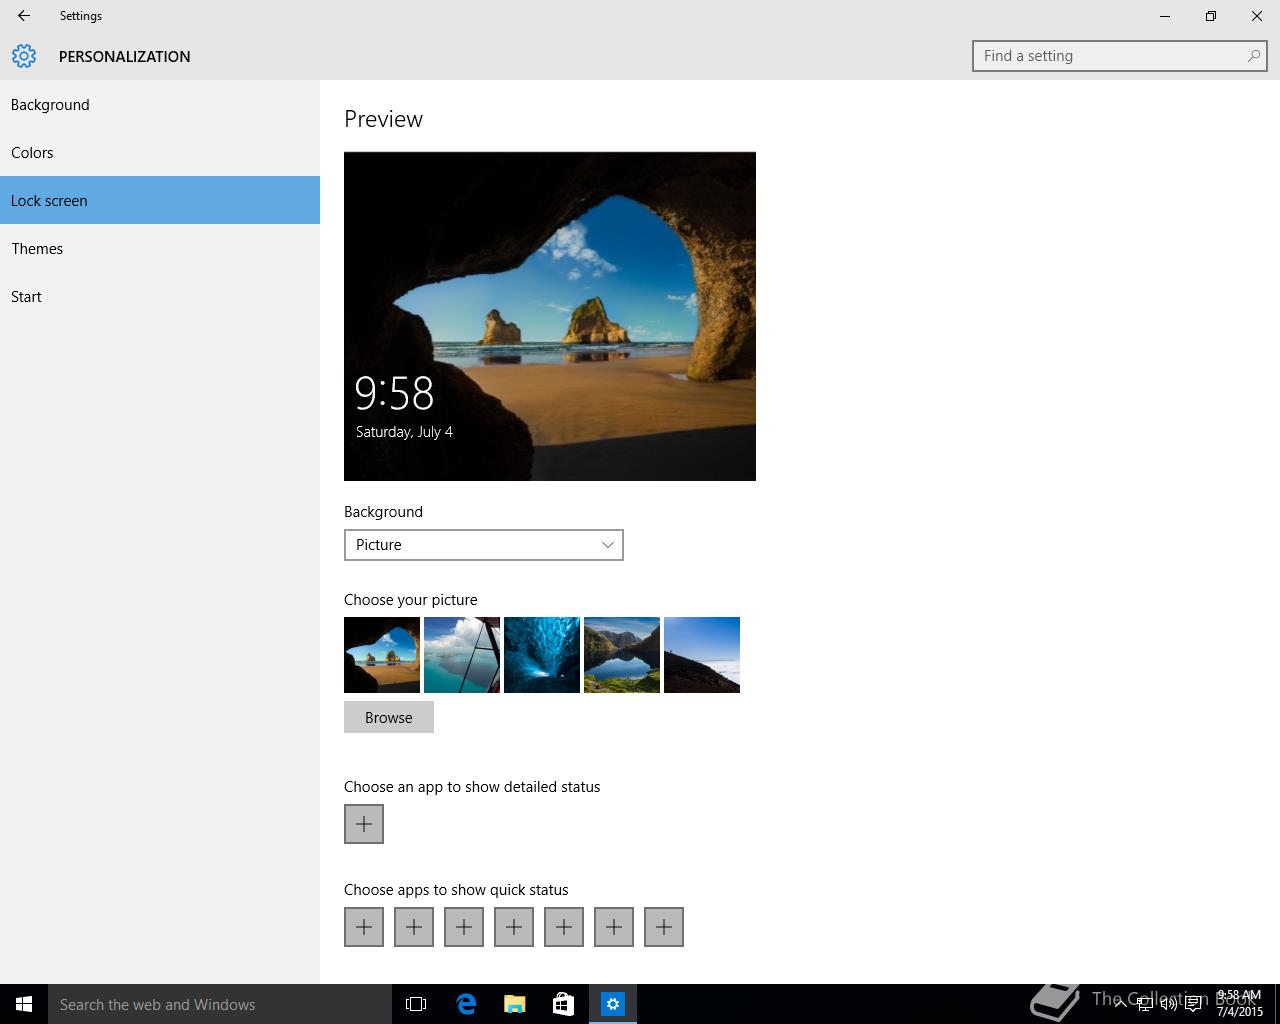Click the Browse button

pos(389,717)
